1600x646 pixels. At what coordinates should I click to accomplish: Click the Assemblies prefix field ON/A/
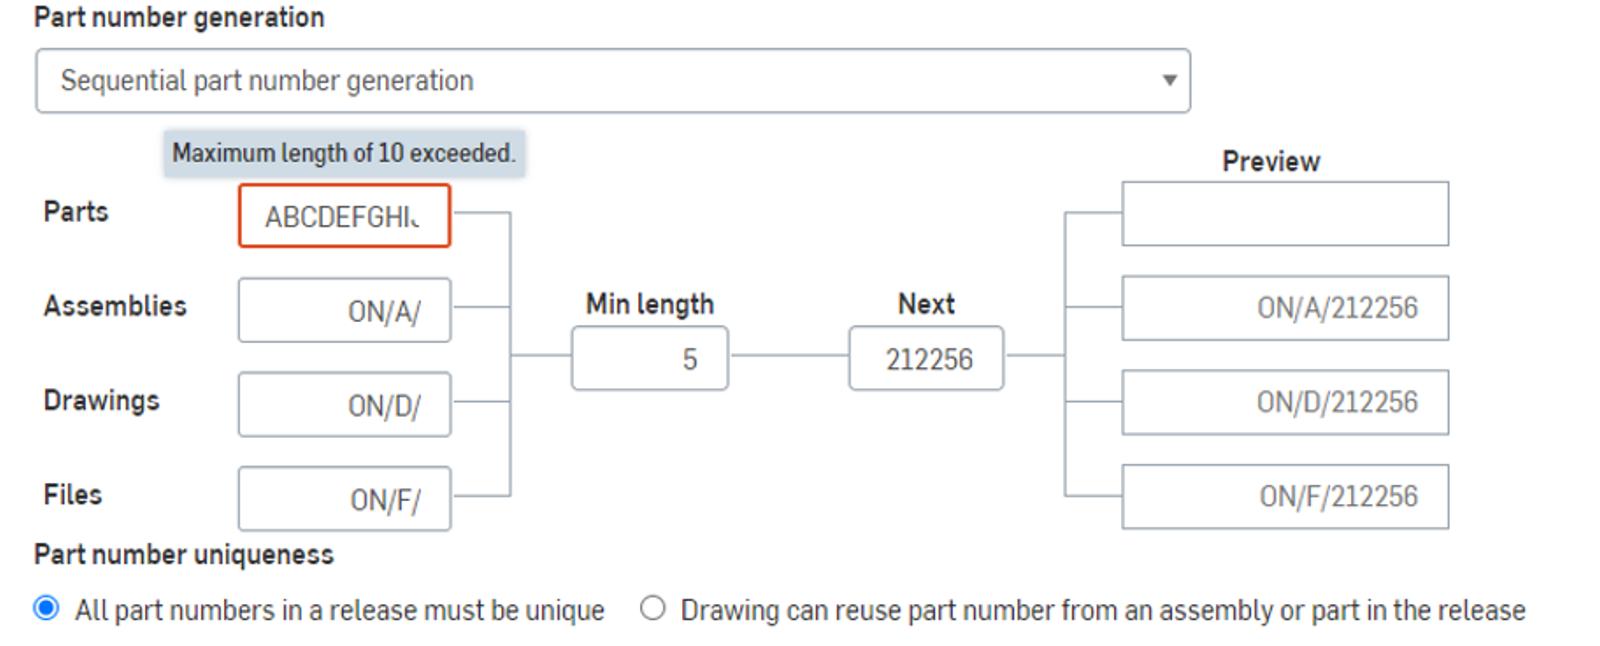(344, 311)
